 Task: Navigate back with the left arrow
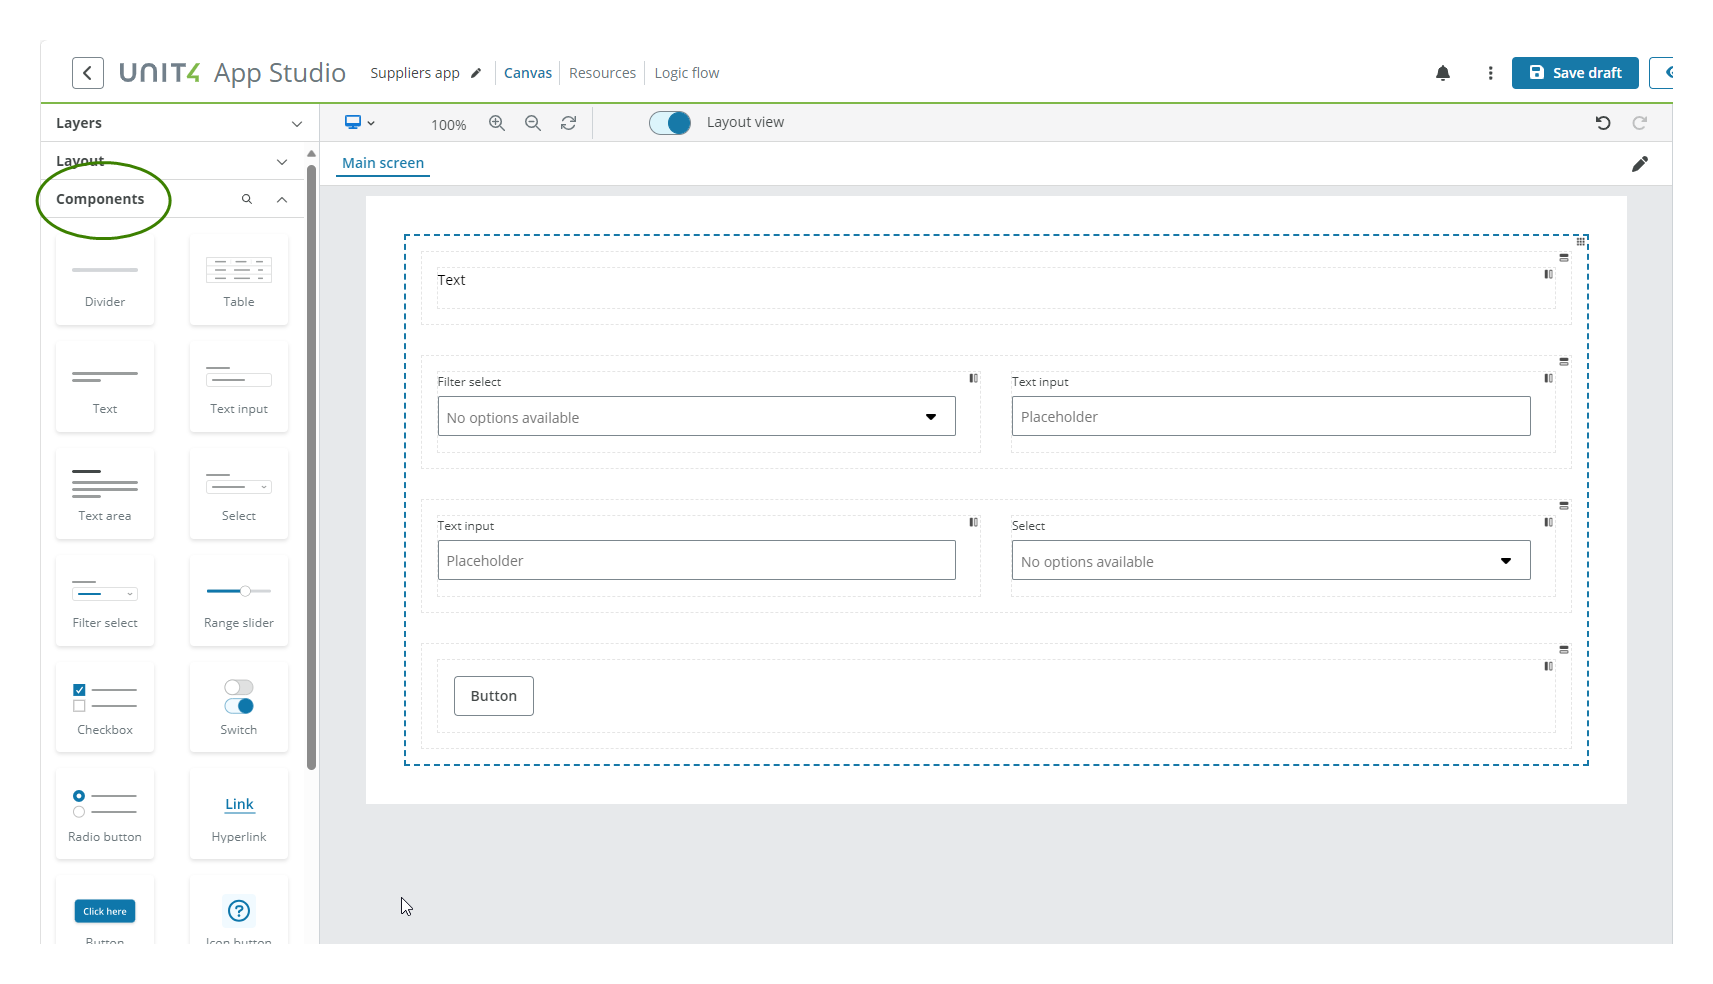click(x=88, y=72)
